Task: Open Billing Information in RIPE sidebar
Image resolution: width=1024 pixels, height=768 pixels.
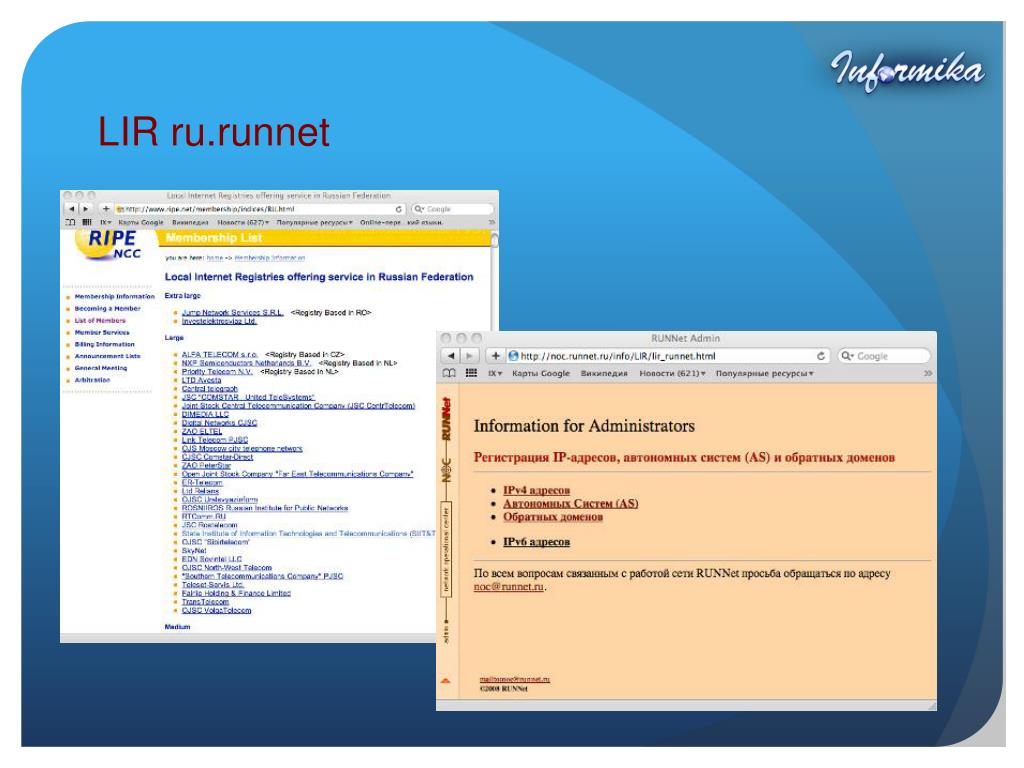Action: point(104,344)
